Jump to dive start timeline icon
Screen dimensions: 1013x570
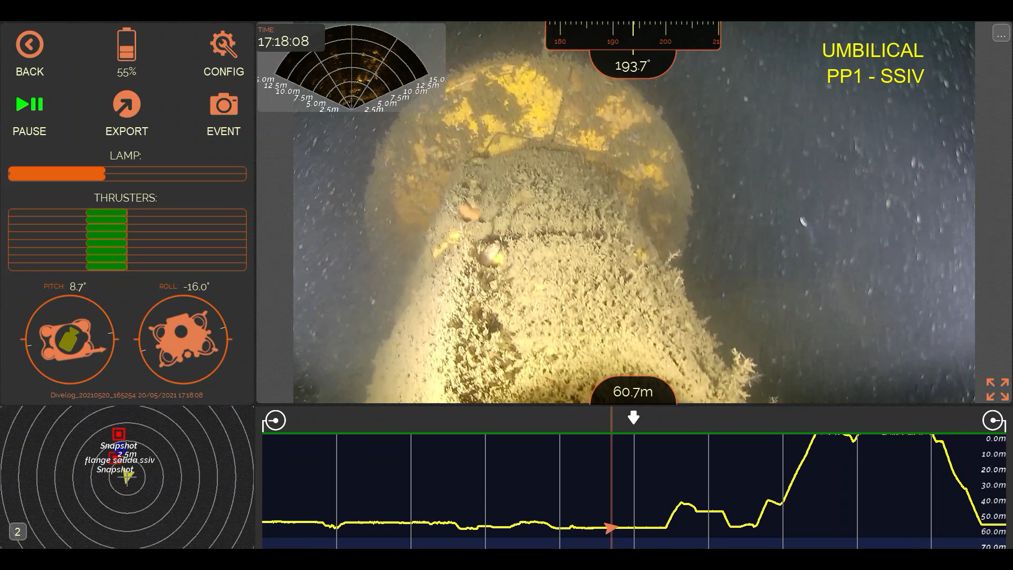point(275,420)
